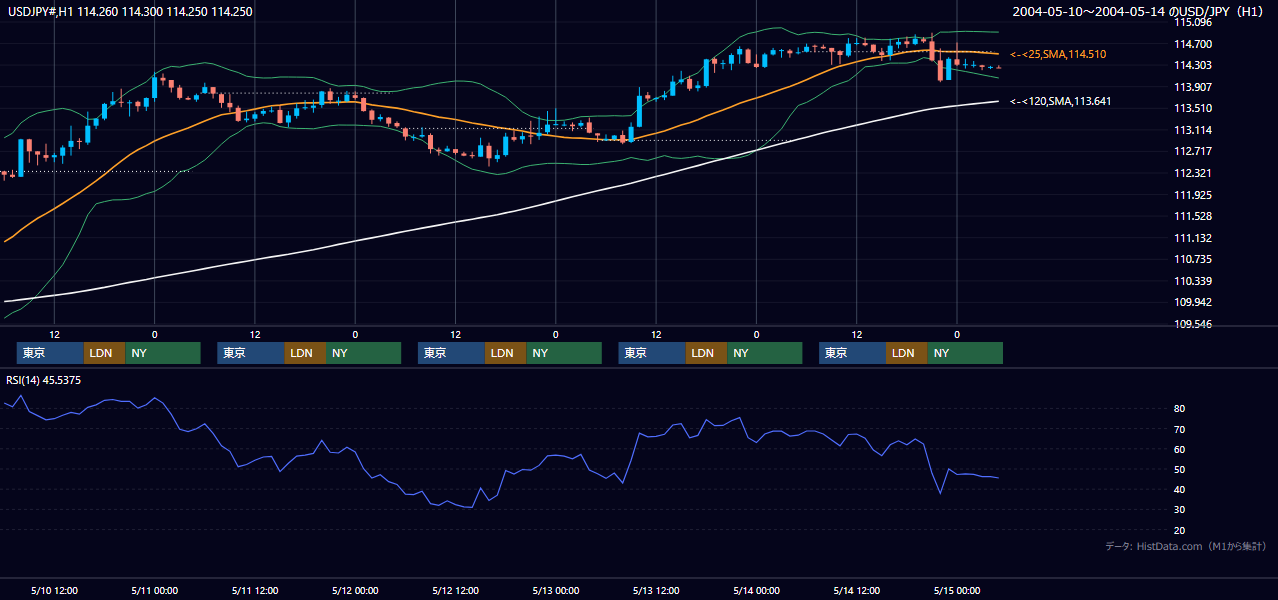Click the NY session box above 5/14 00:00
This screenshot has width=1278, height=600.
pos(764,353)
